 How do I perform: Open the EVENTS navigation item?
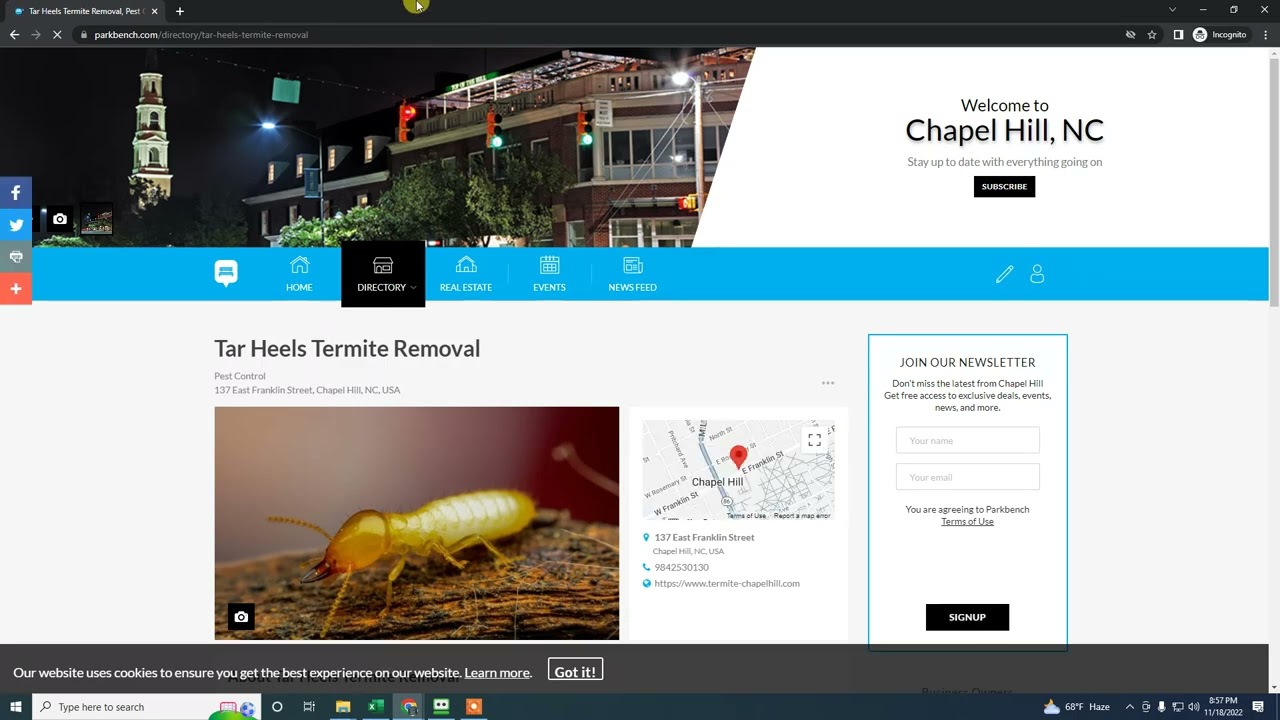pyautogui.click(x=549, y=274)
